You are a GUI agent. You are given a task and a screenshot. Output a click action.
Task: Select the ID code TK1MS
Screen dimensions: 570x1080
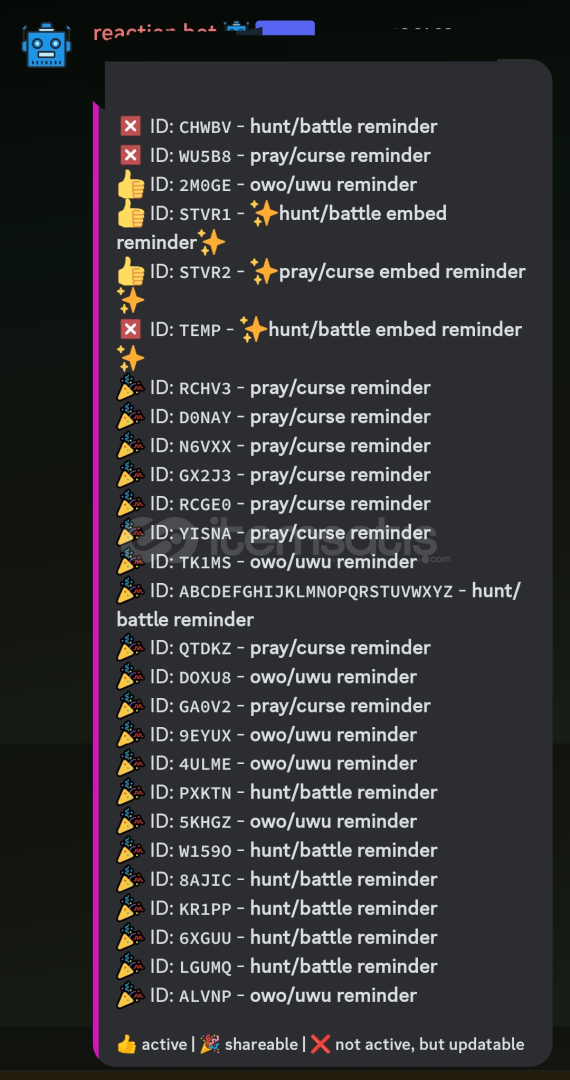(205, 562)
